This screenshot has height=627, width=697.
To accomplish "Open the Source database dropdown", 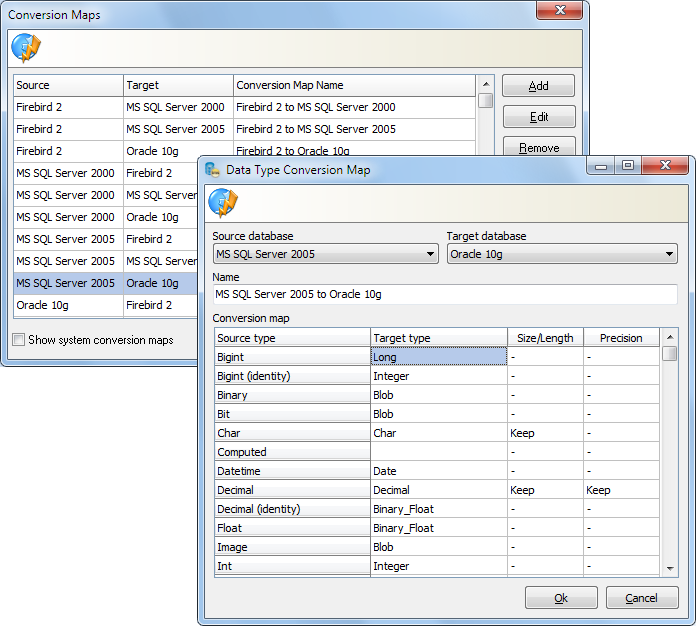I will tap(325, 254).
